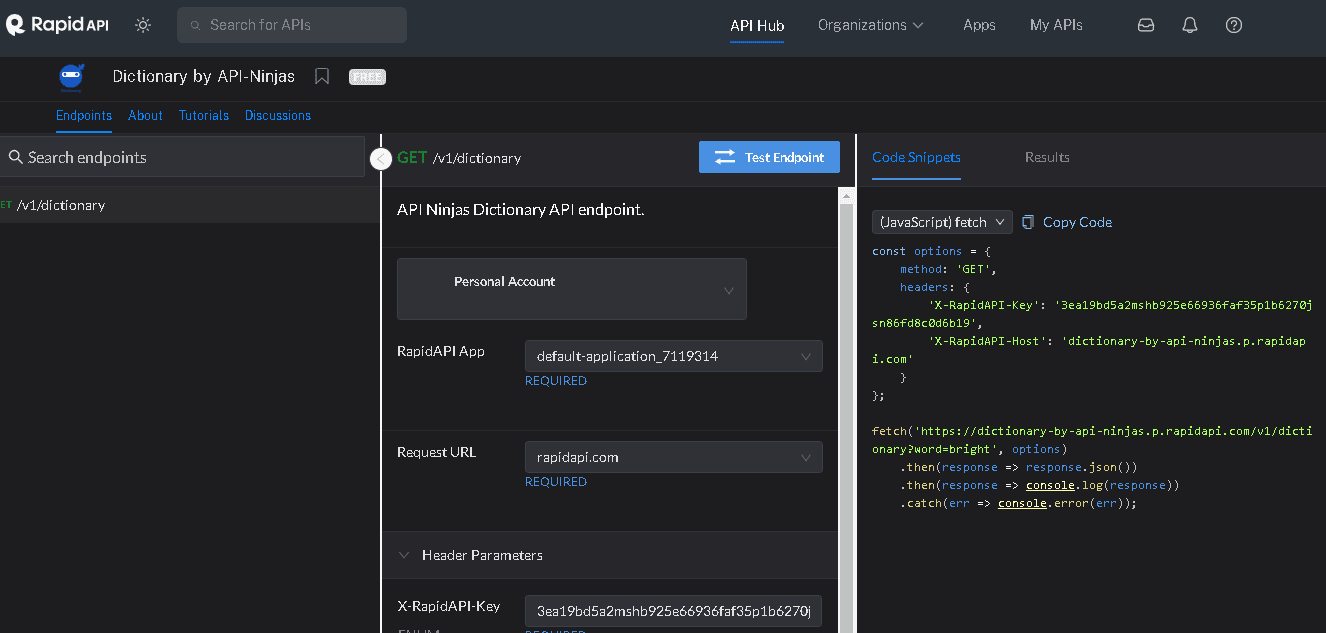Click the 'X-RapidAPI-Host' line in code
Screen dimensions: 1326x633
(1089, 350)
